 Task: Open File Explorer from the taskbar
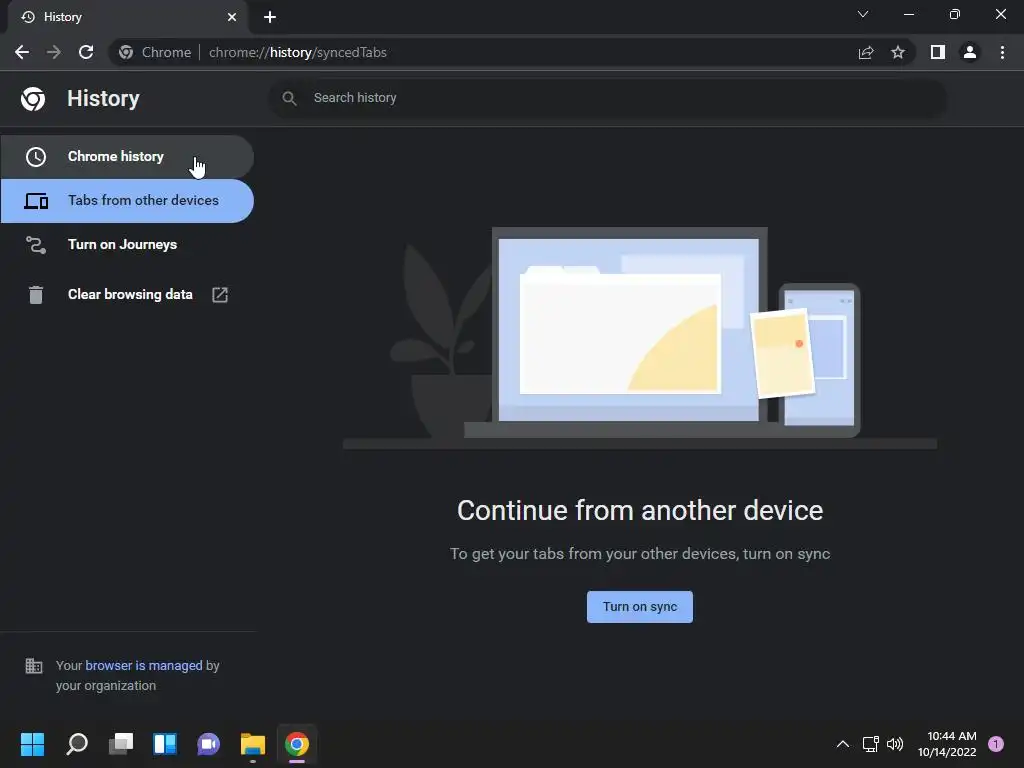click(253, 744)
